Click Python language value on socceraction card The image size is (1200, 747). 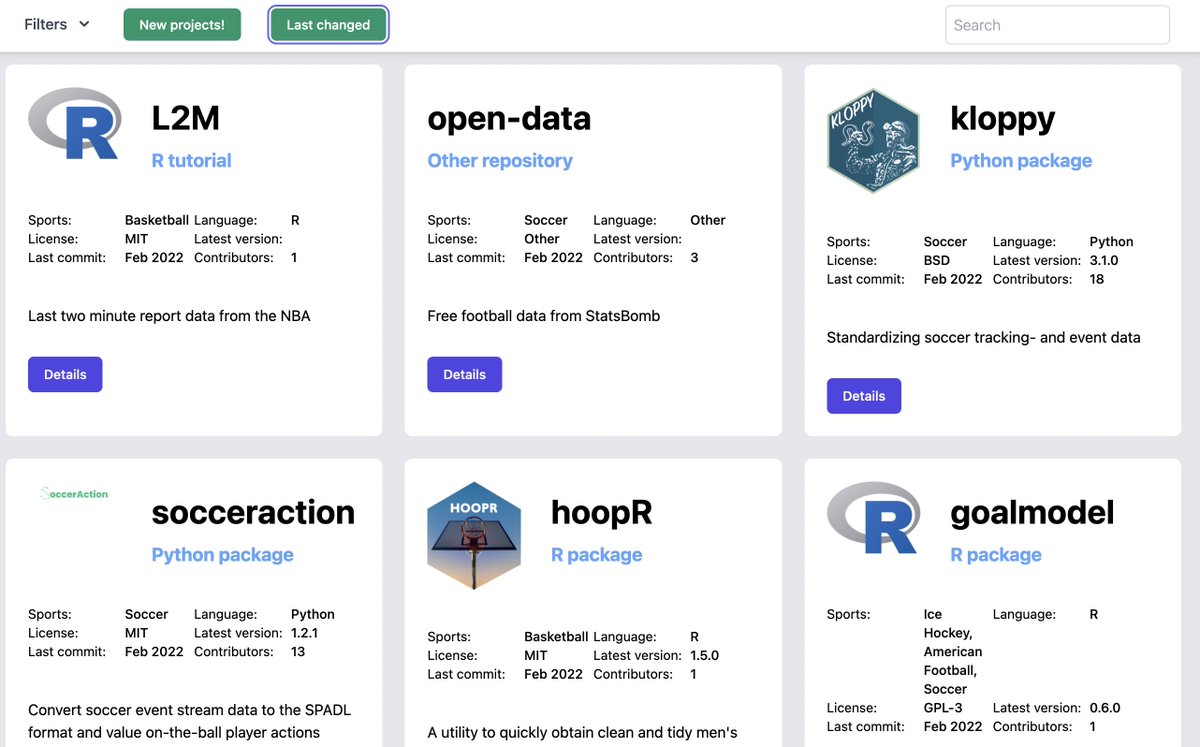(313, 614)
